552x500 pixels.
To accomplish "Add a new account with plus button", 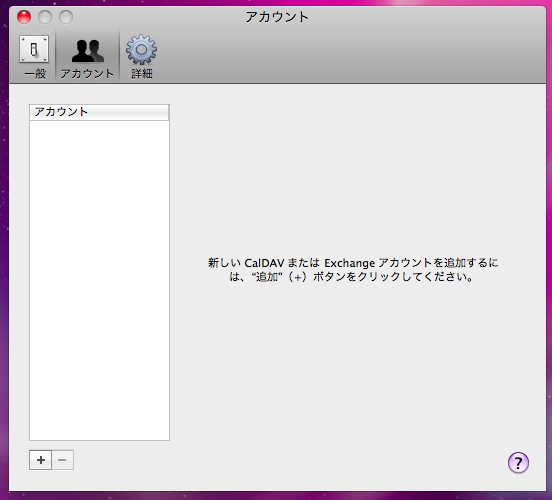I will pos(40,460).
